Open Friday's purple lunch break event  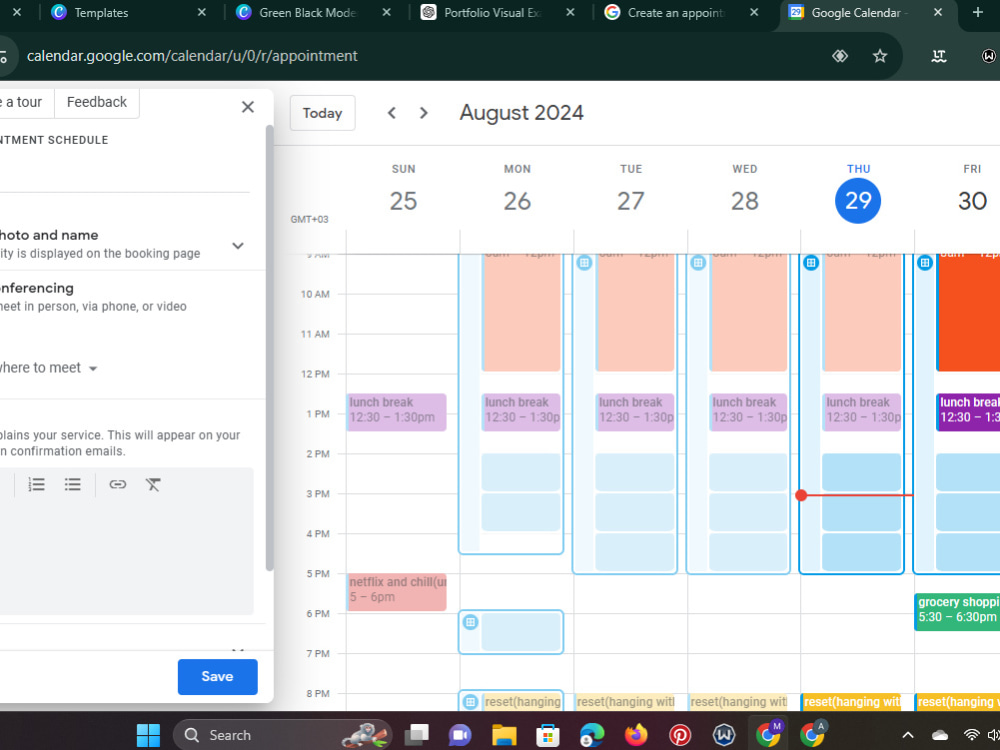point(968,412)
